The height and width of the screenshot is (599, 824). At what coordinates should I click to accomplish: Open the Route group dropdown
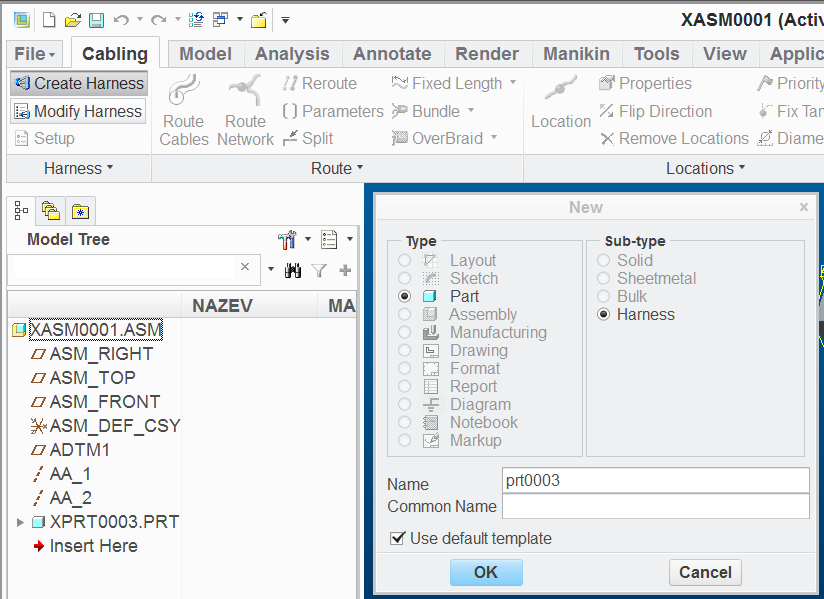(337, 168)
